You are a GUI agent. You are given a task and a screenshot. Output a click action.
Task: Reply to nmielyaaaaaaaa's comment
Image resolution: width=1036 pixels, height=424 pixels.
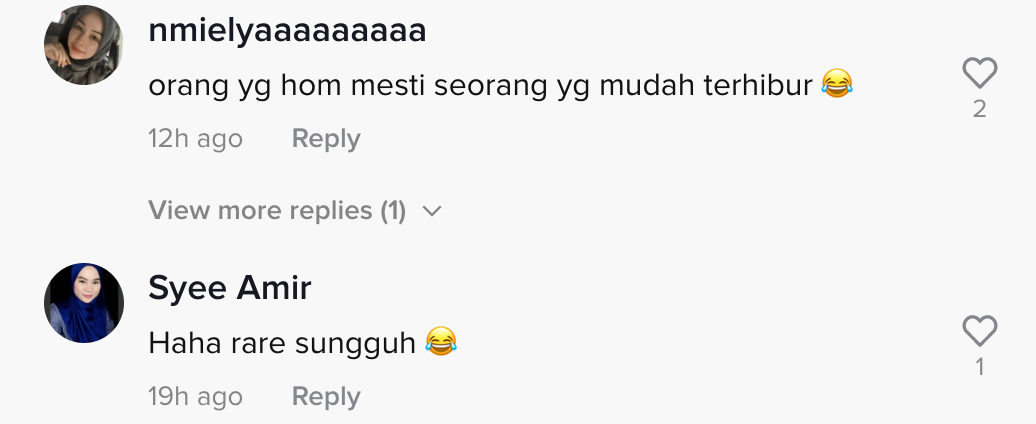(325, 139)
